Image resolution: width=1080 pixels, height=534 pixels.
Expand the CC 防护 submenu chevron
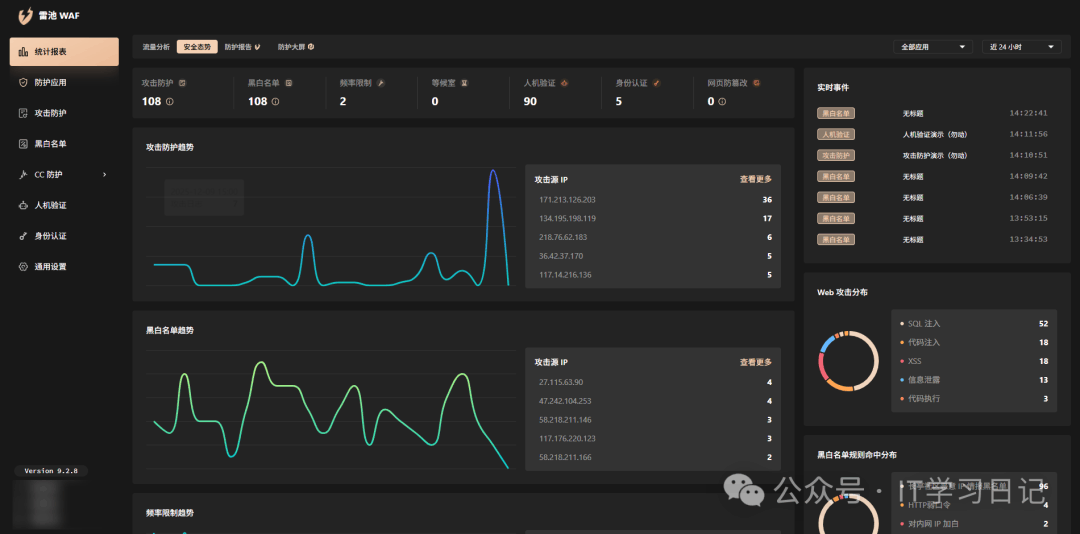click(104, 175)
